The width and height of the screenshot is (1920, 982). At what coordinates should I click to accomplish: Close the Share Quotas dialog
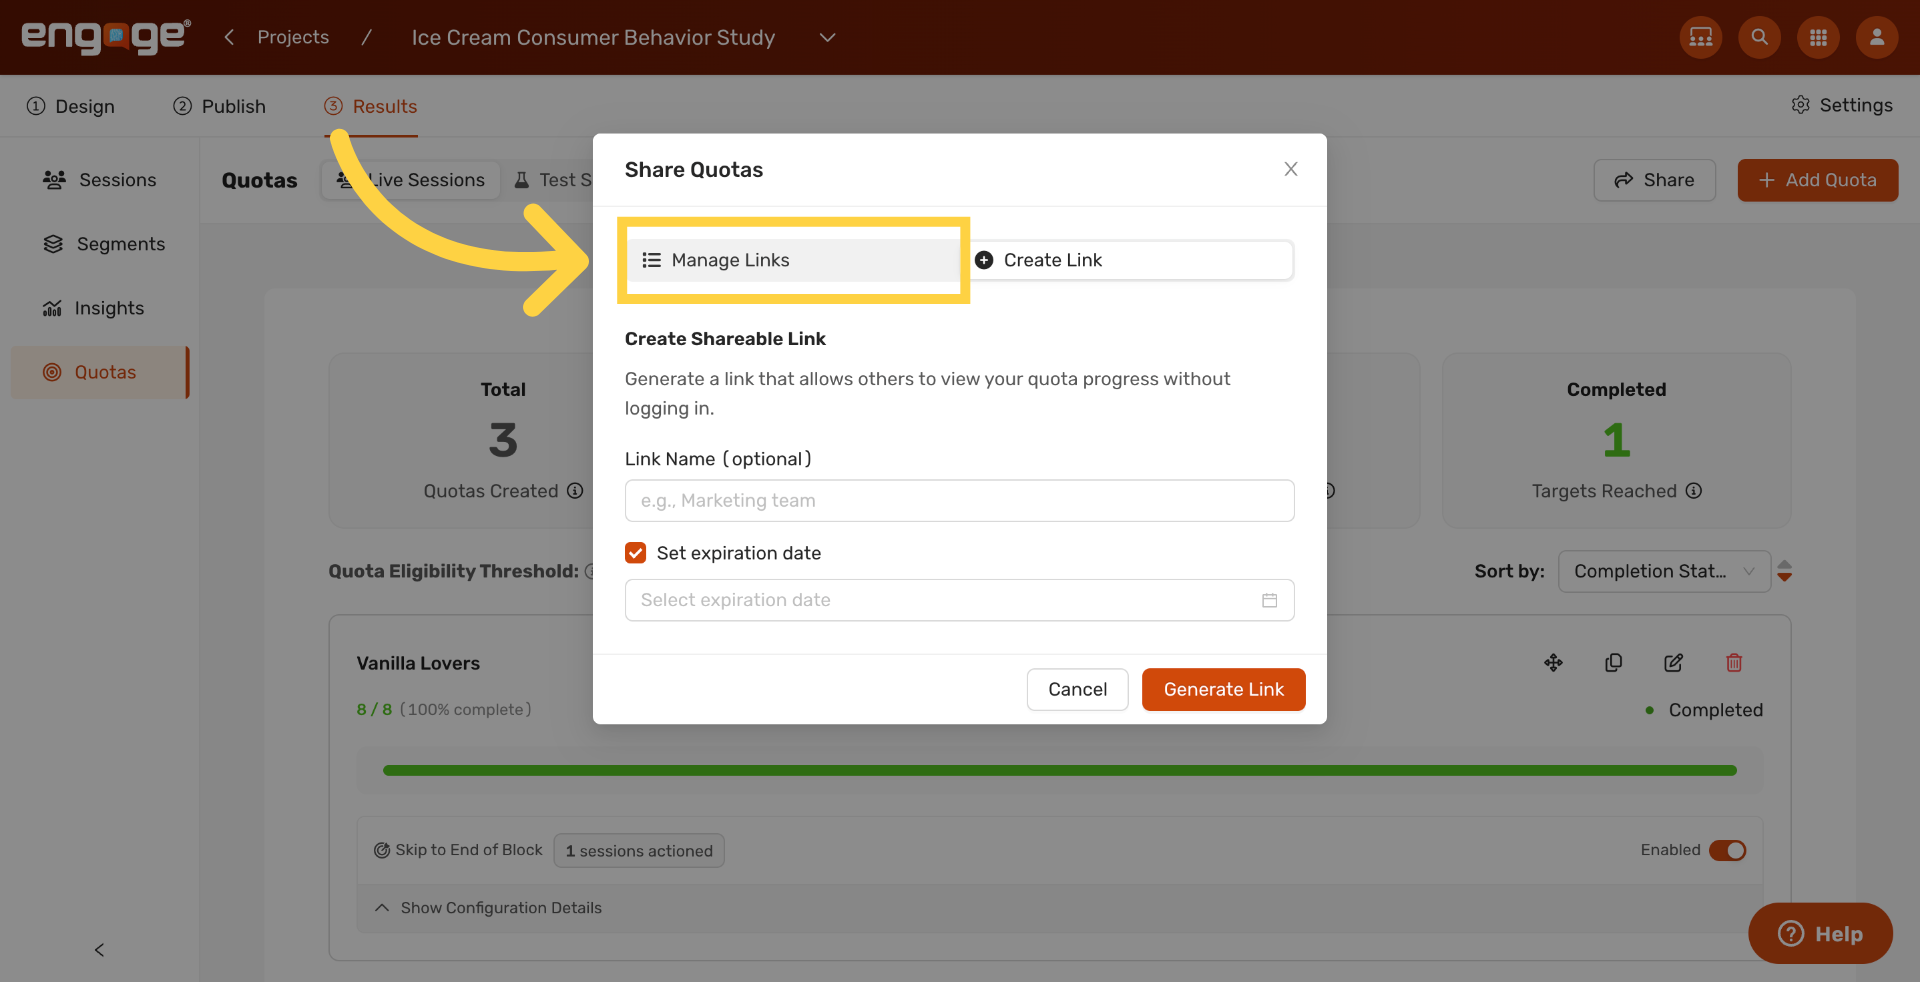[x=1291, y=169]
